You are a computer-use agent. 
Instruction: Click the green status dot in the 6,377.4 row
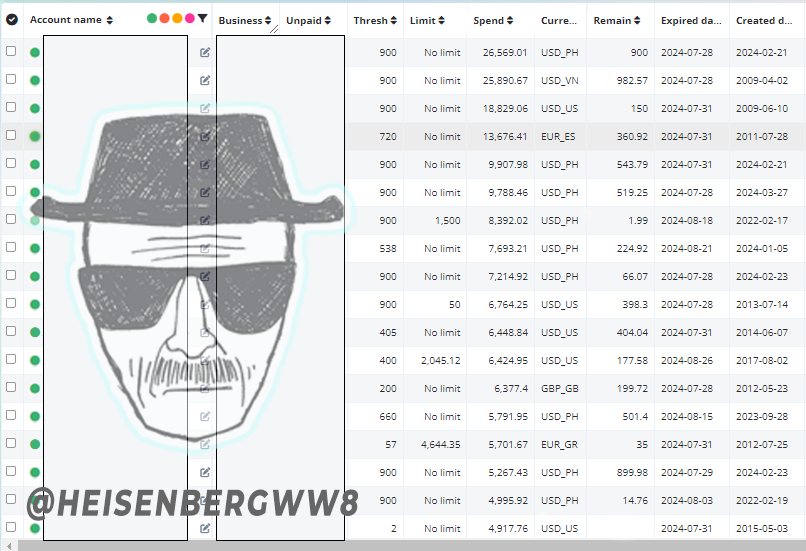tap(35, 388)
